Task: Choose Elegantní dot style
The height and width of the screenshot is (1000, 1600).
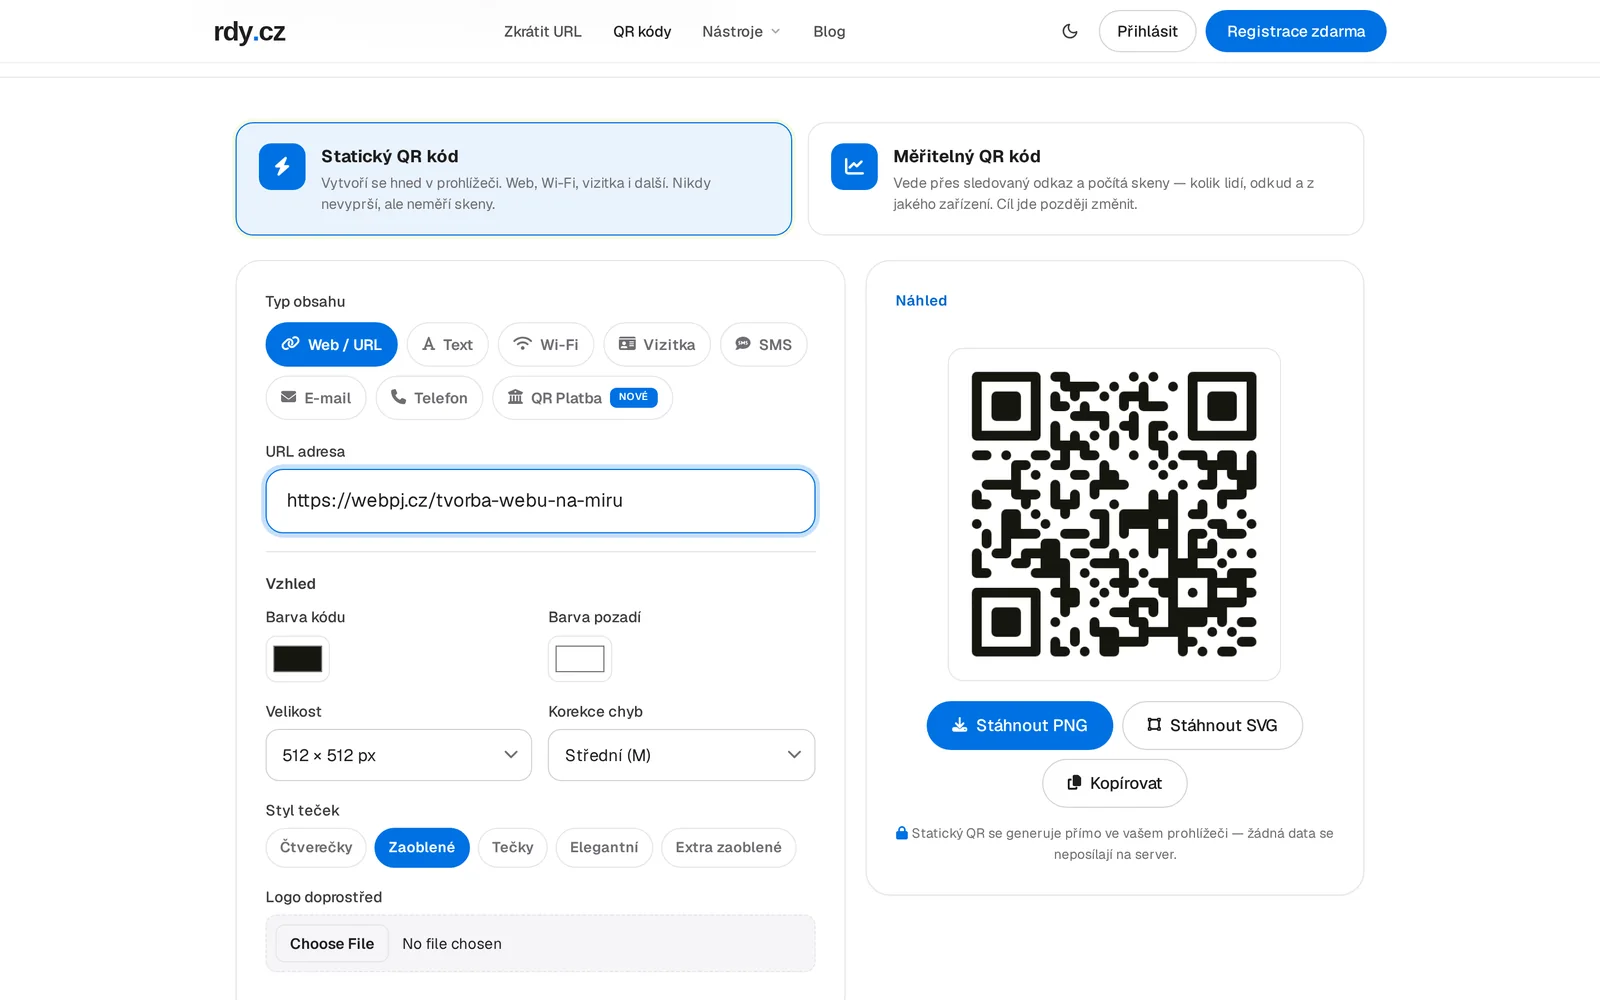Action: [604, 847]
